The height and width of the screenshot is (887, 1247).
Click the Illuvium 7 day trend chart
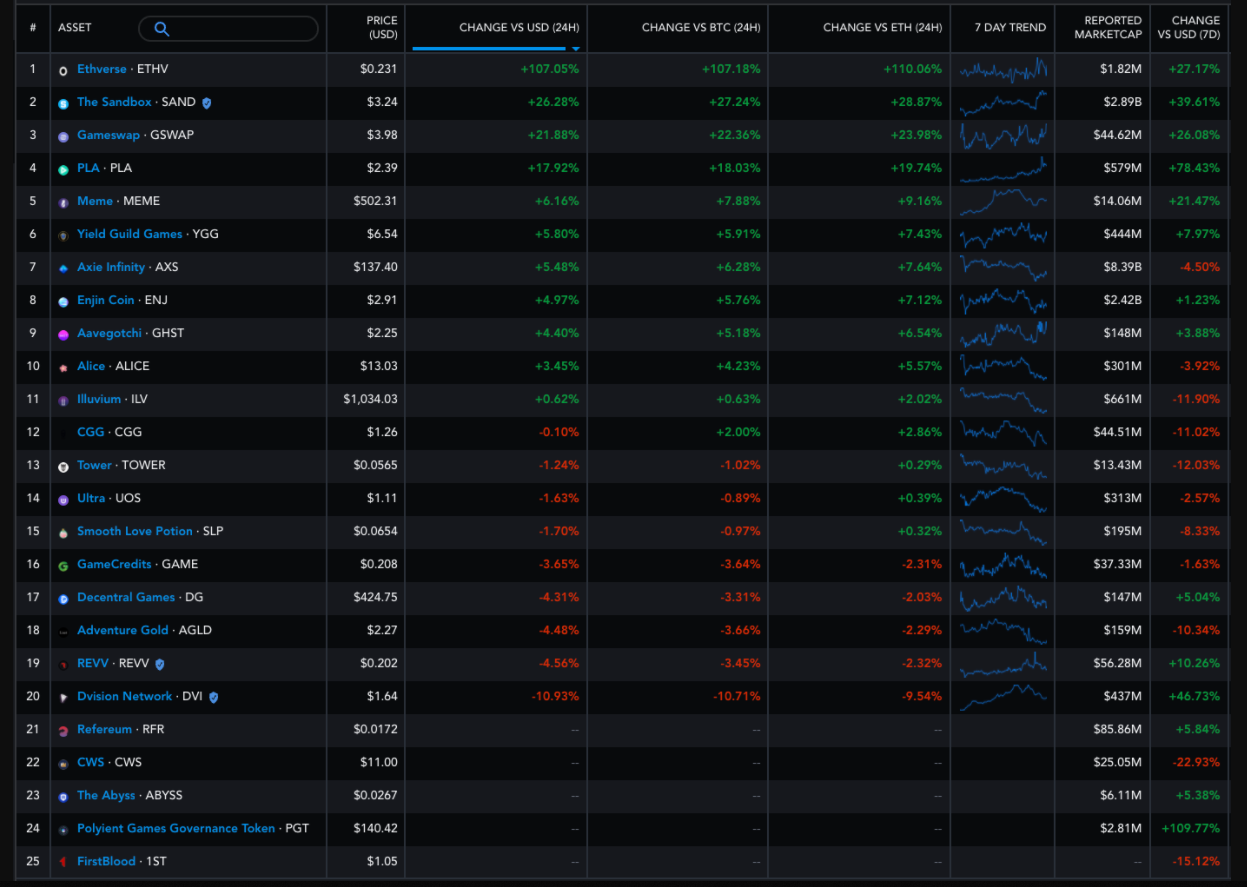(x=1003, y=400)
